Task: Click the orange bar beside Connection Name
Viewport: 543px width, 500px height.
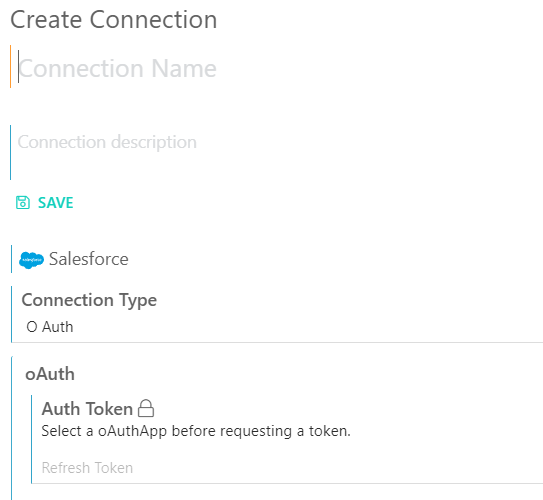Action: click(11, 66)
